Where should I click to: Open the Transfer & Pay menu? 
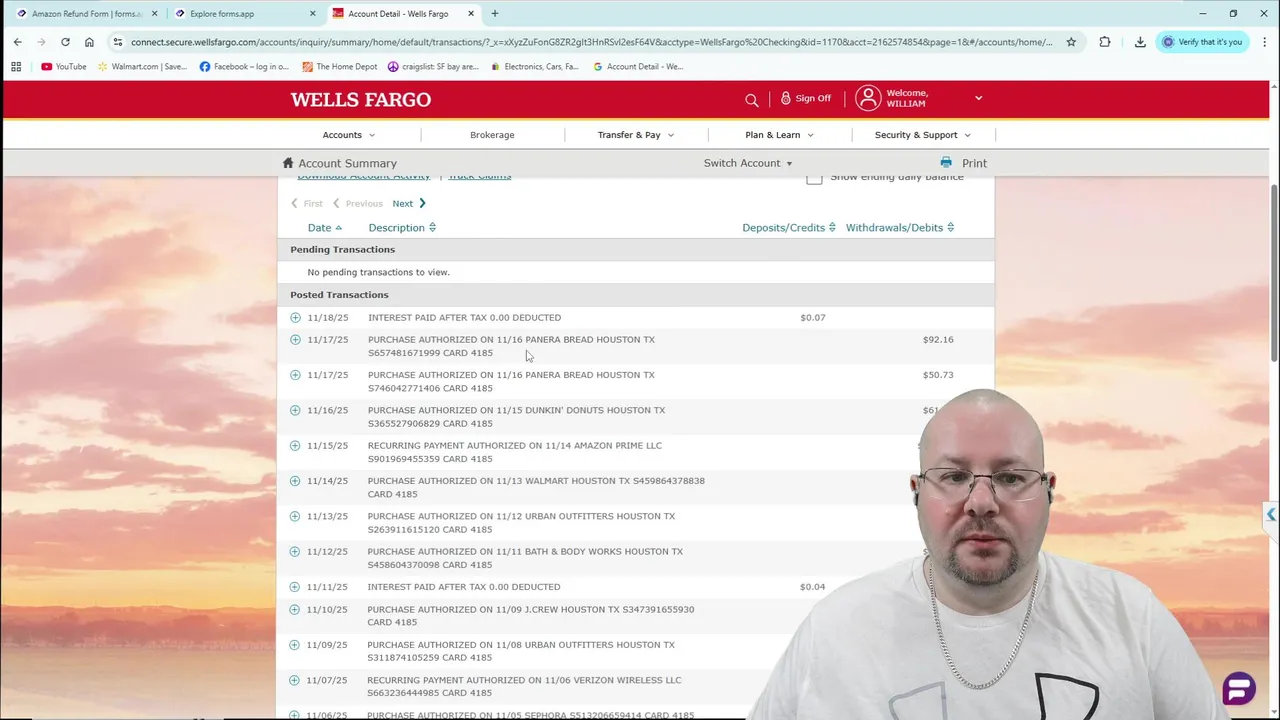coord(636,135)
